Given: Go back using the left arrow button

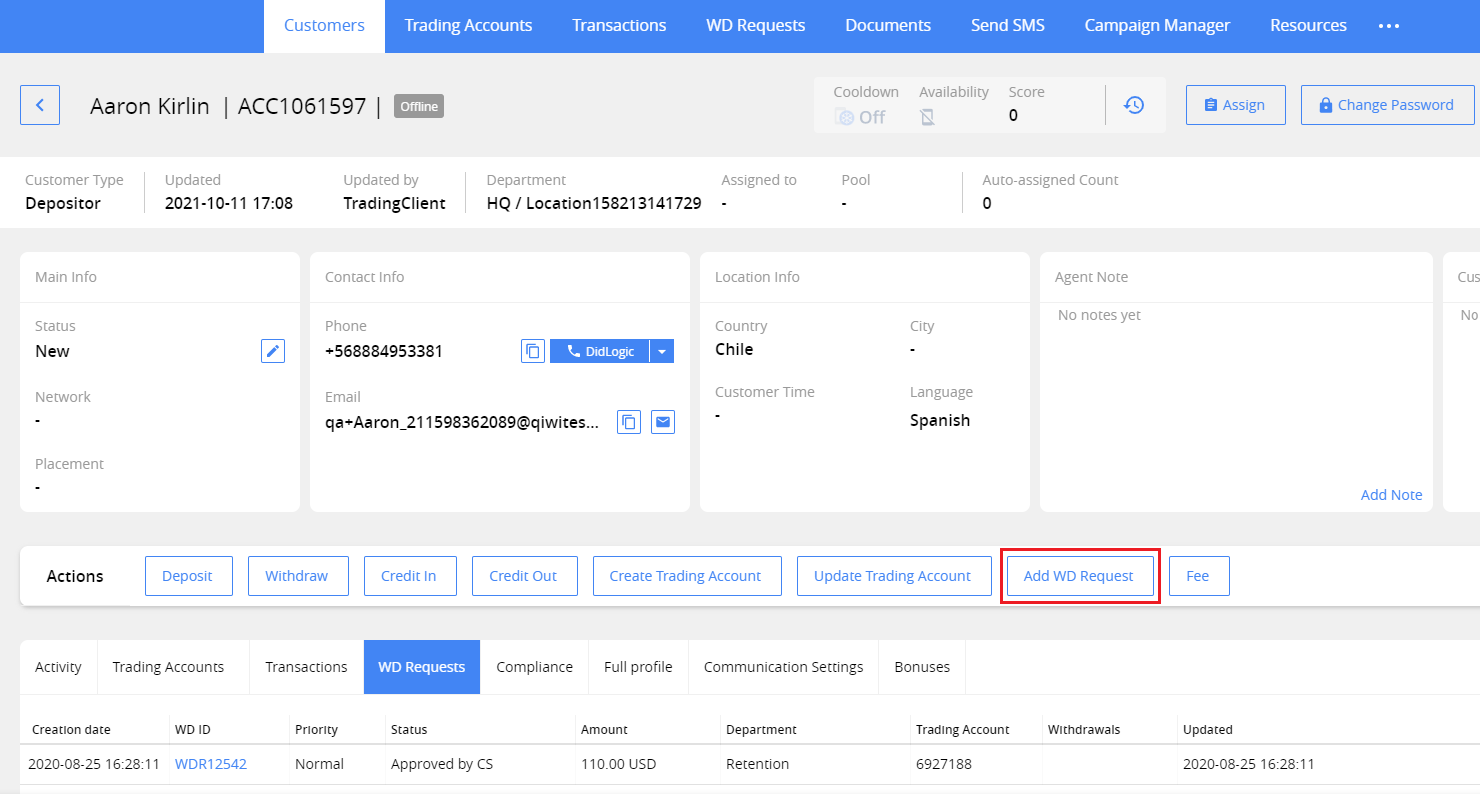Looking at the screenshot, I should coord(39,104).
